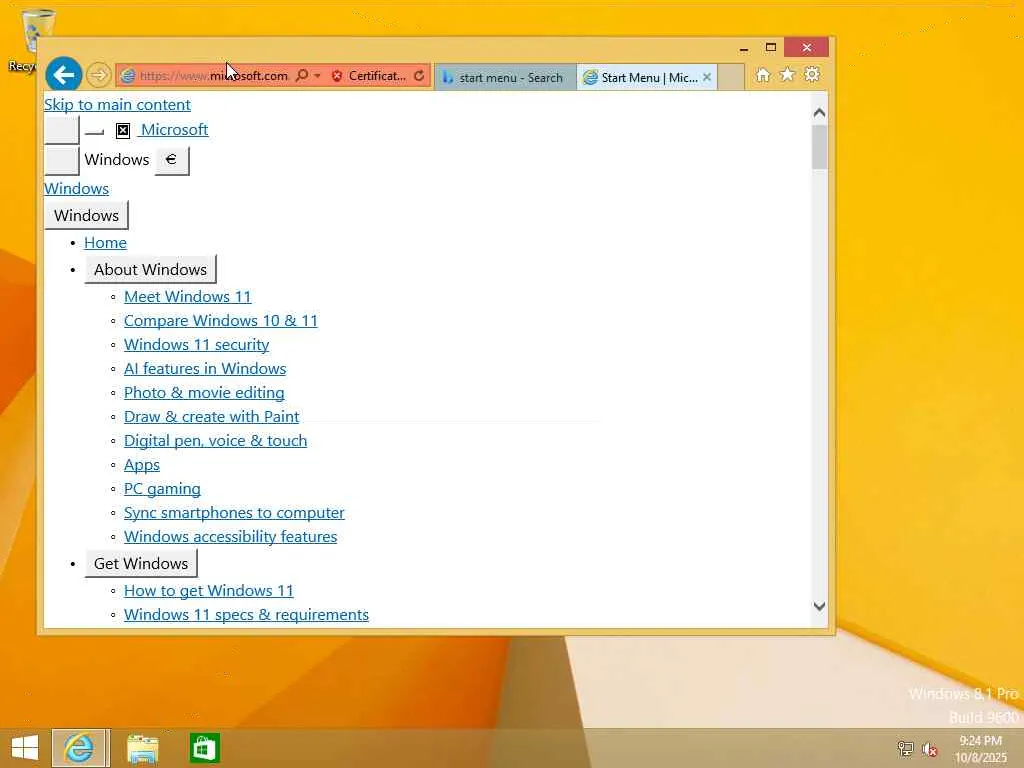Expand the About Windows button
The image size is (1024, 768).
[x=150, y=270]
